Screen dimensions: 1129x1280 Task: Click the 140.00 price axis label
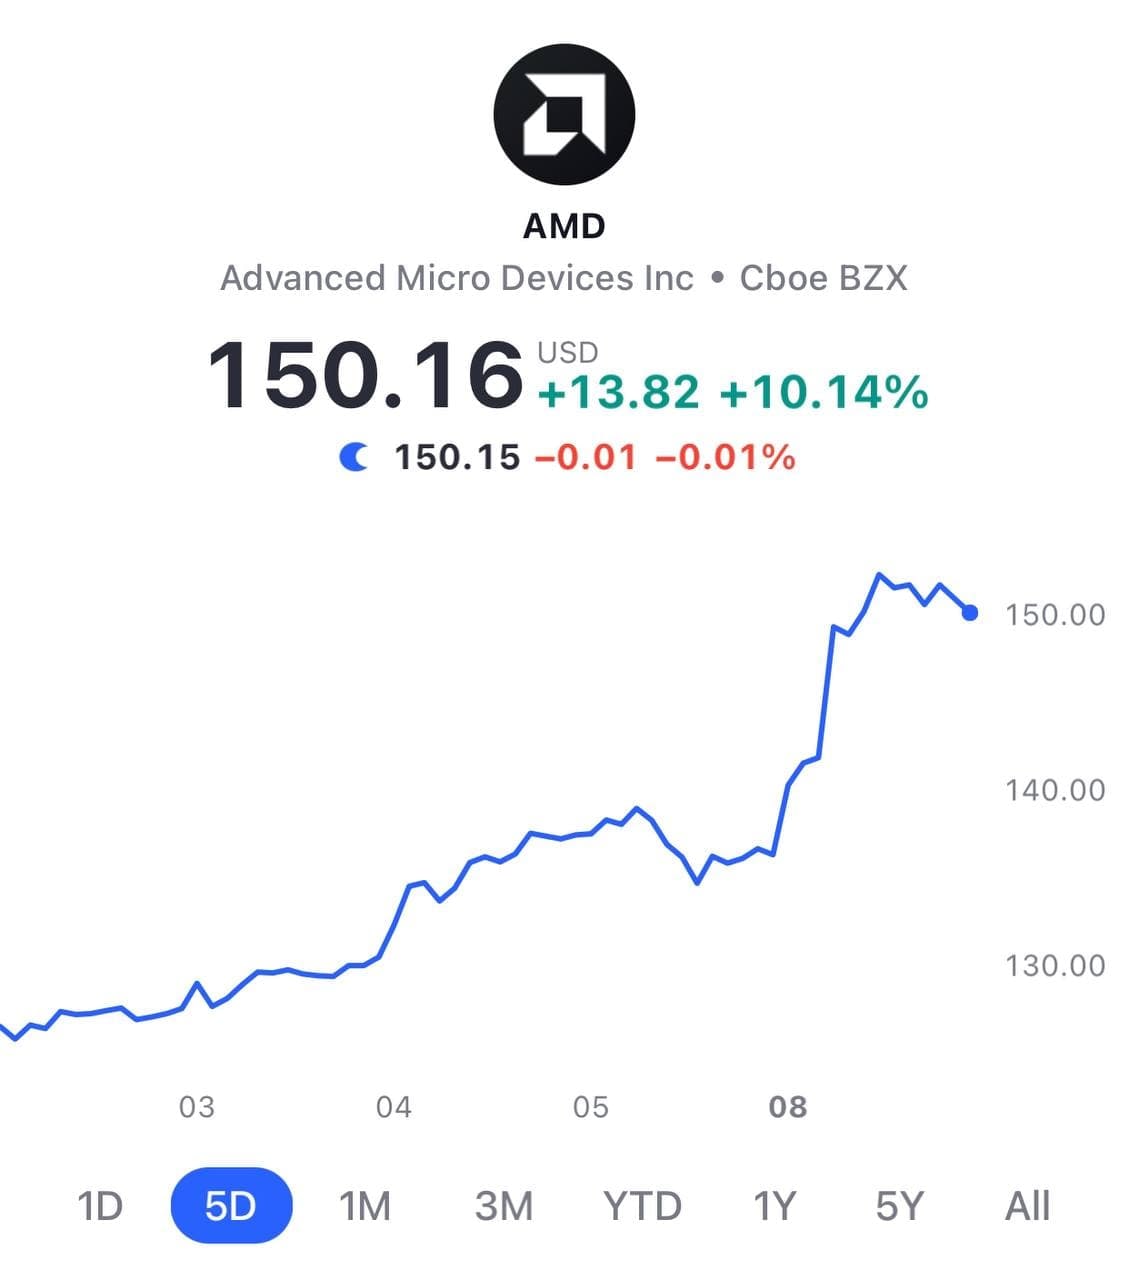click(1055, 790)
